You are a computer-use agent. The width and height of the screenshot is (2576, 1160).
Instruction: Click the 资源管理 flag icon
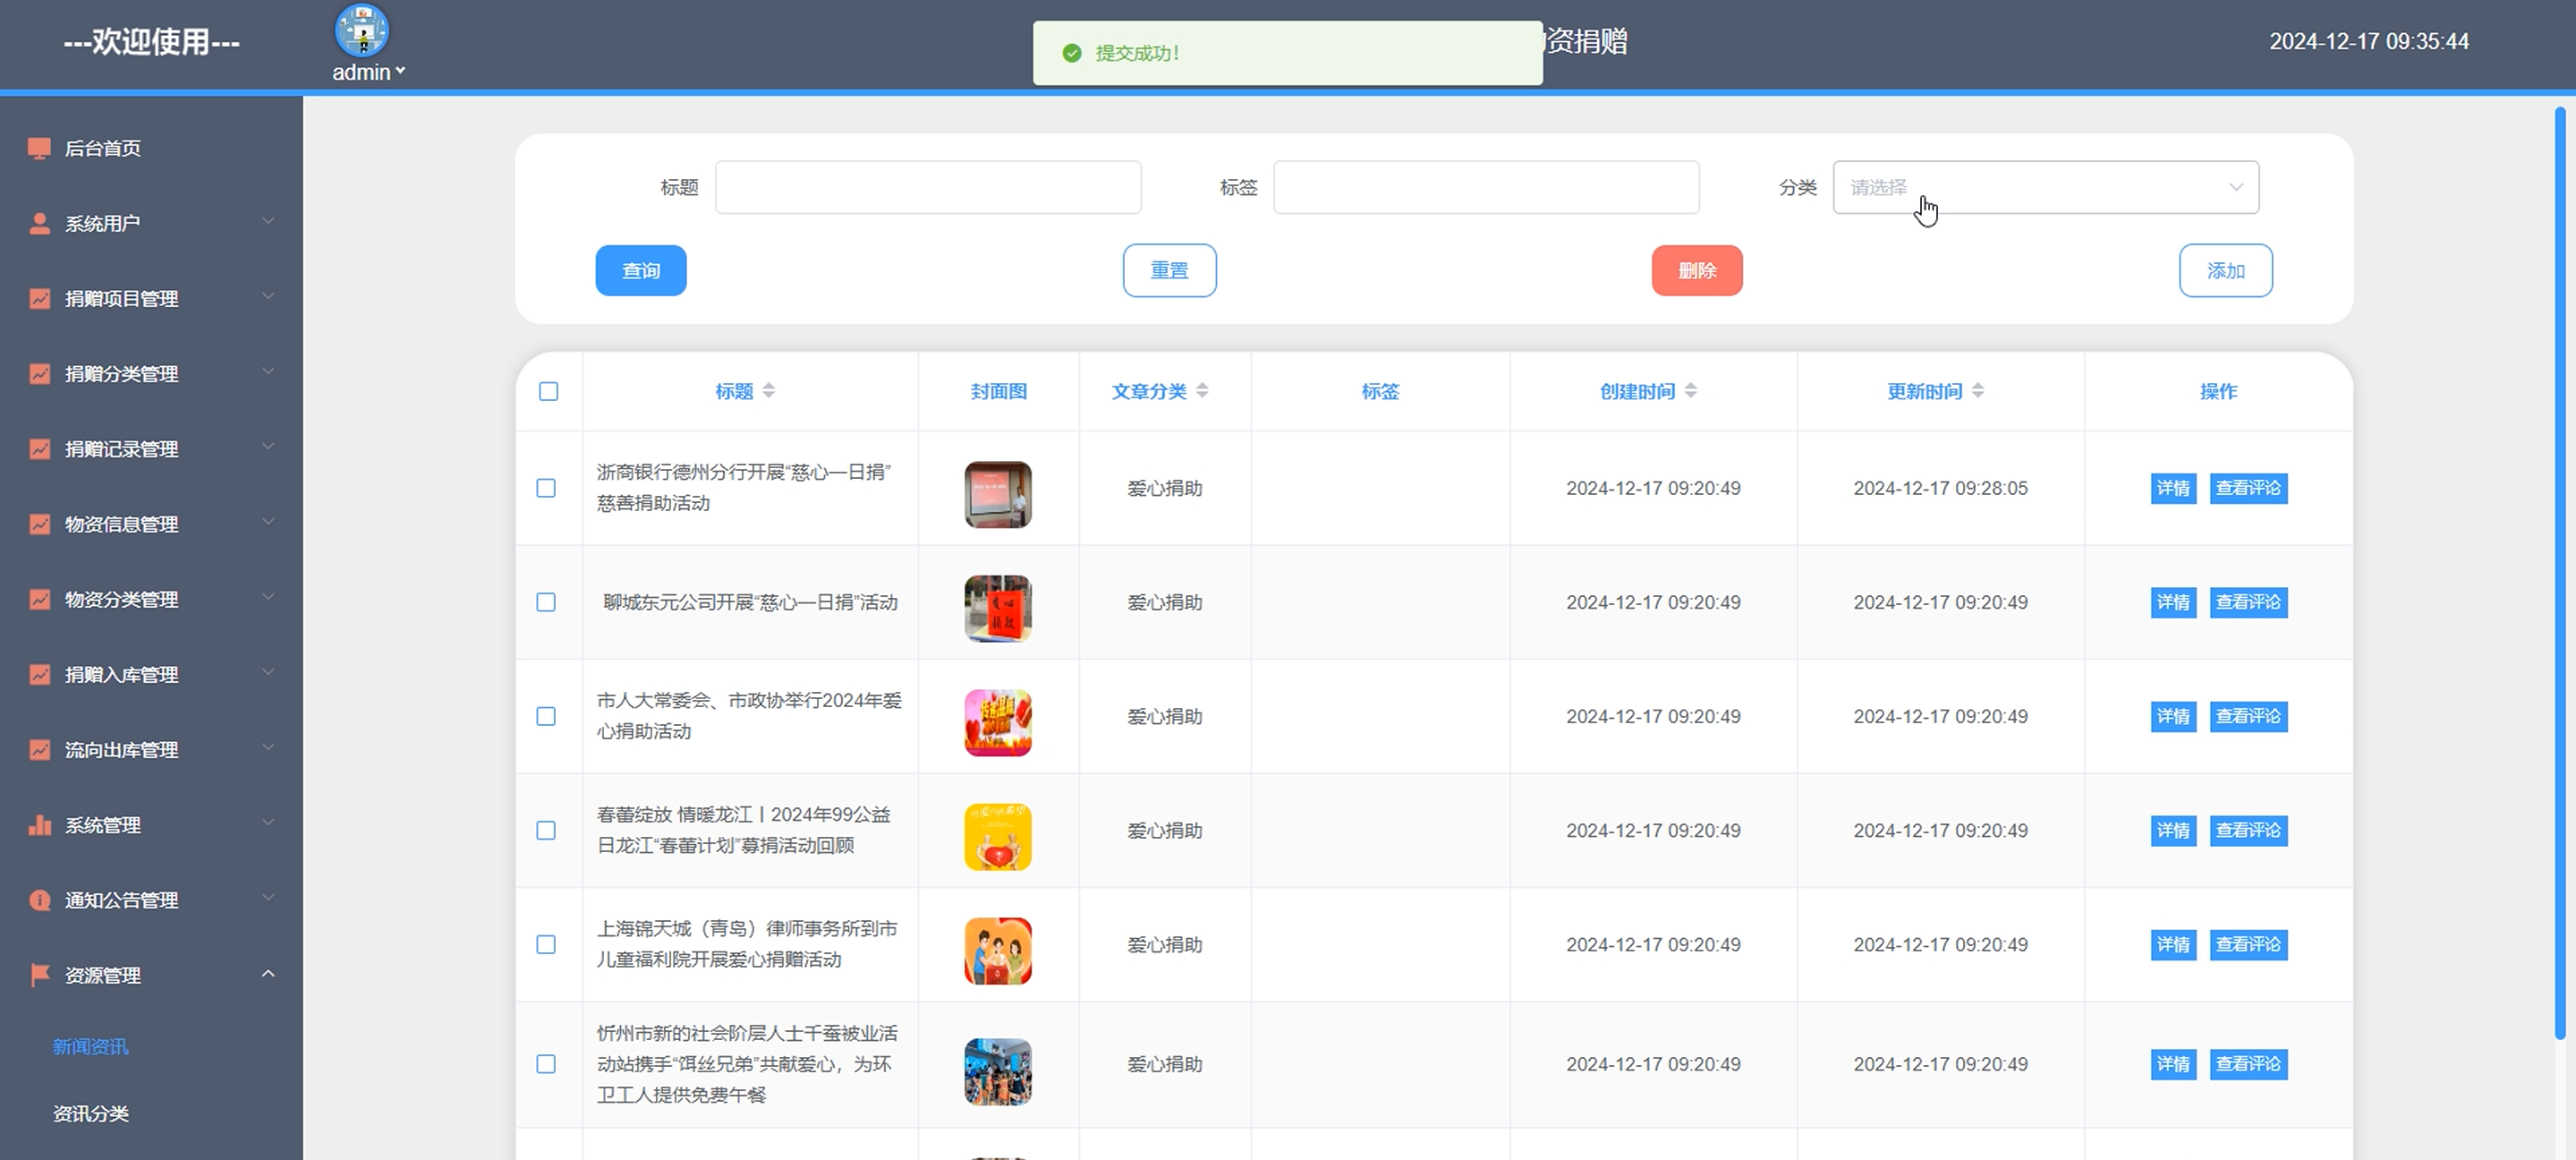tap(39, 975)
